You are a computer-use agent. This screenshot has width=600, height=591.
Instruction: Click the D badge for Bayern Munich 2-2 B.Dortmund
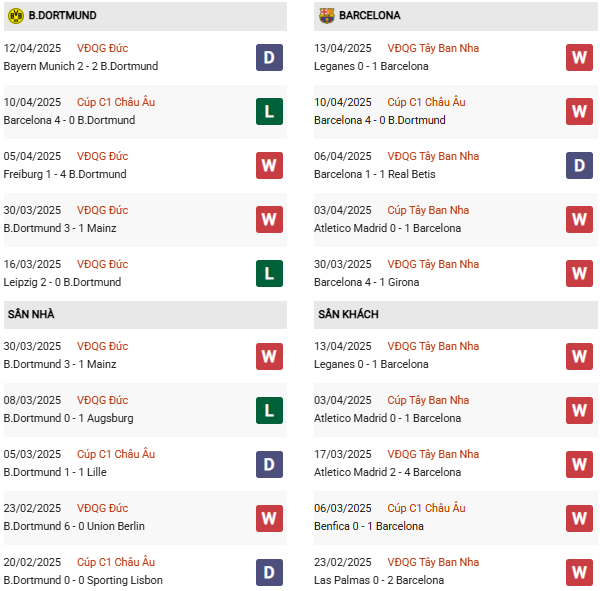click(269, 57)
